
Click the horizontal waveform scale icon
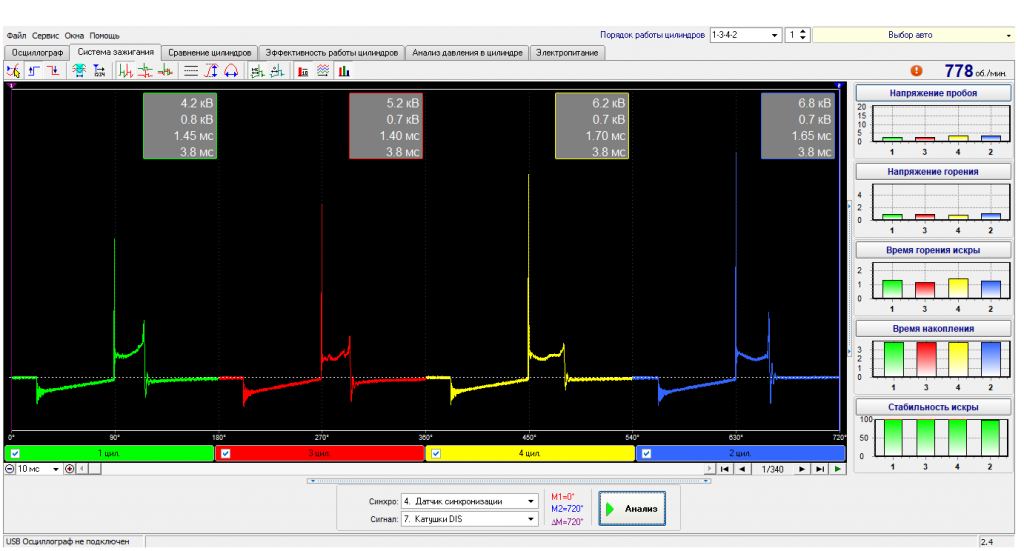257,71
